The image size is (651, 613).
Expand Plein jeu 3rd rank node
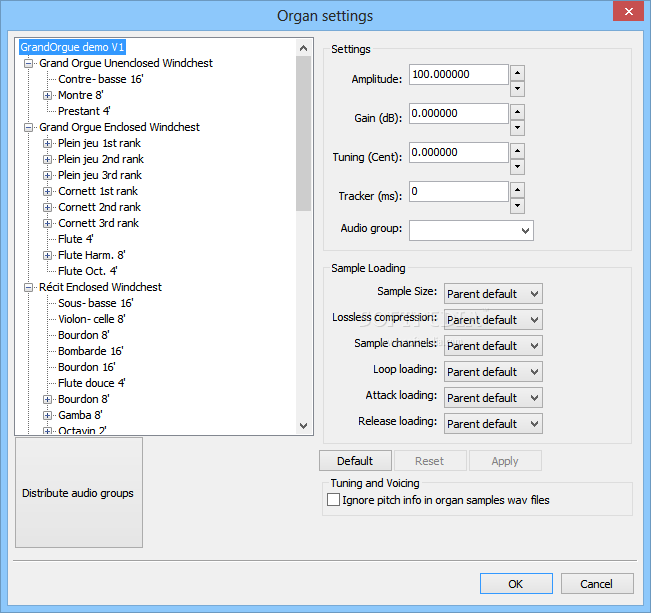tap(47, 176)
